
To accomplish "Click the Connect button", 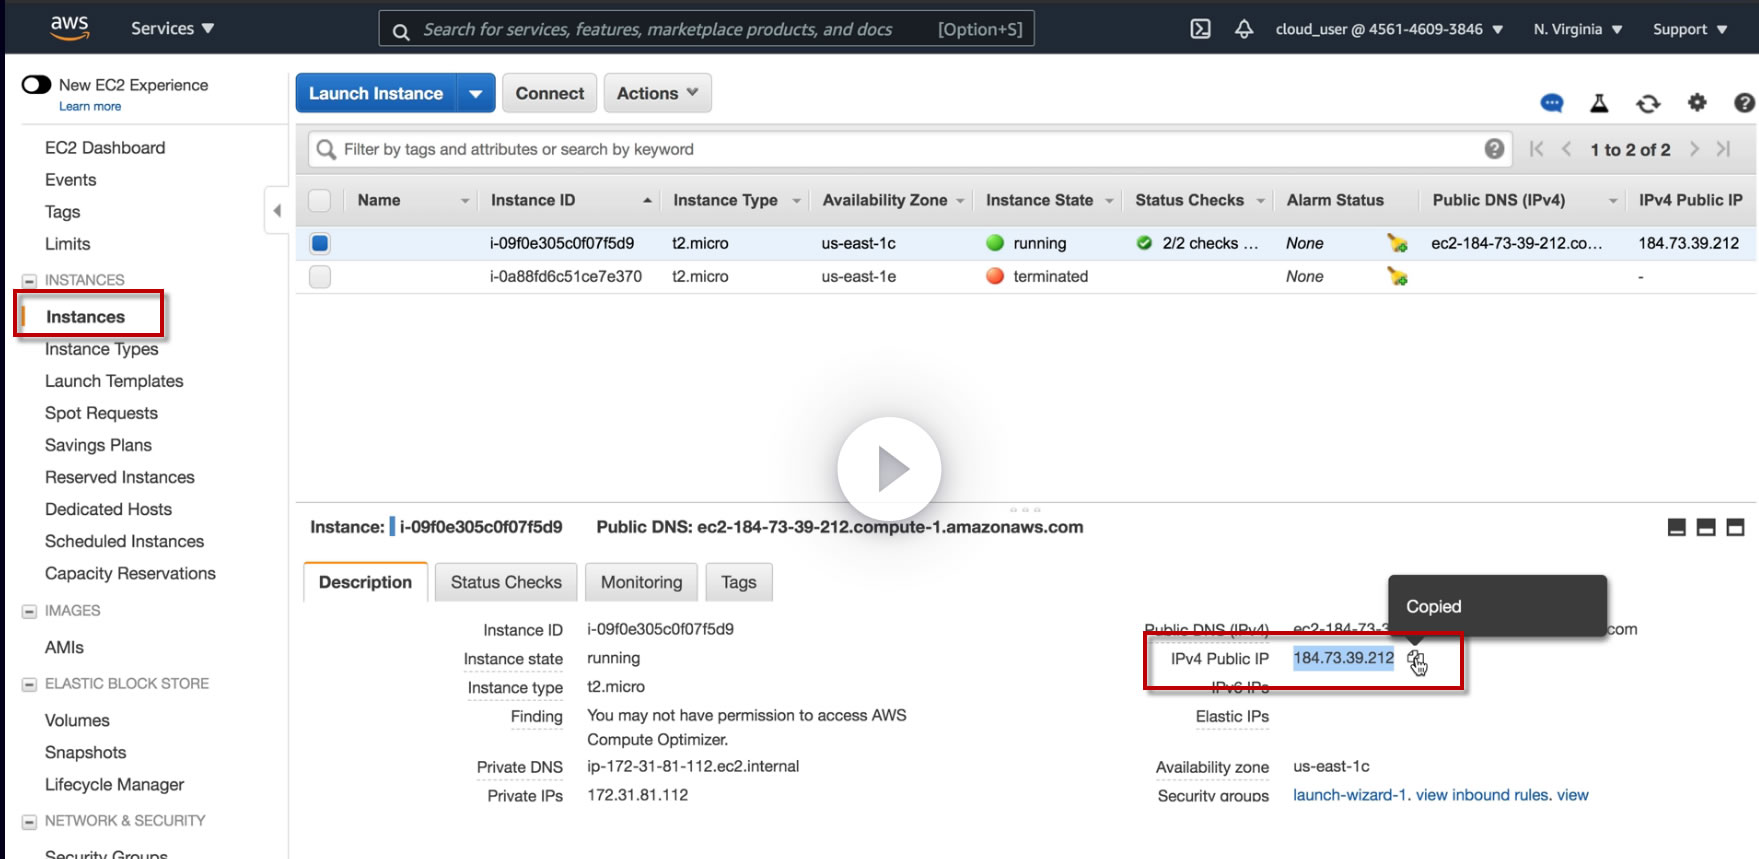I will [x=549, y=93].
